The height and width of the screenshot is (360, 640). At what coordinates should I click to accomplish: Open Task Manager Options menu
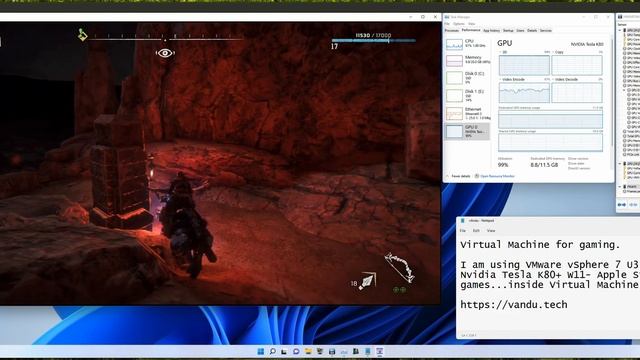(459, 24)
